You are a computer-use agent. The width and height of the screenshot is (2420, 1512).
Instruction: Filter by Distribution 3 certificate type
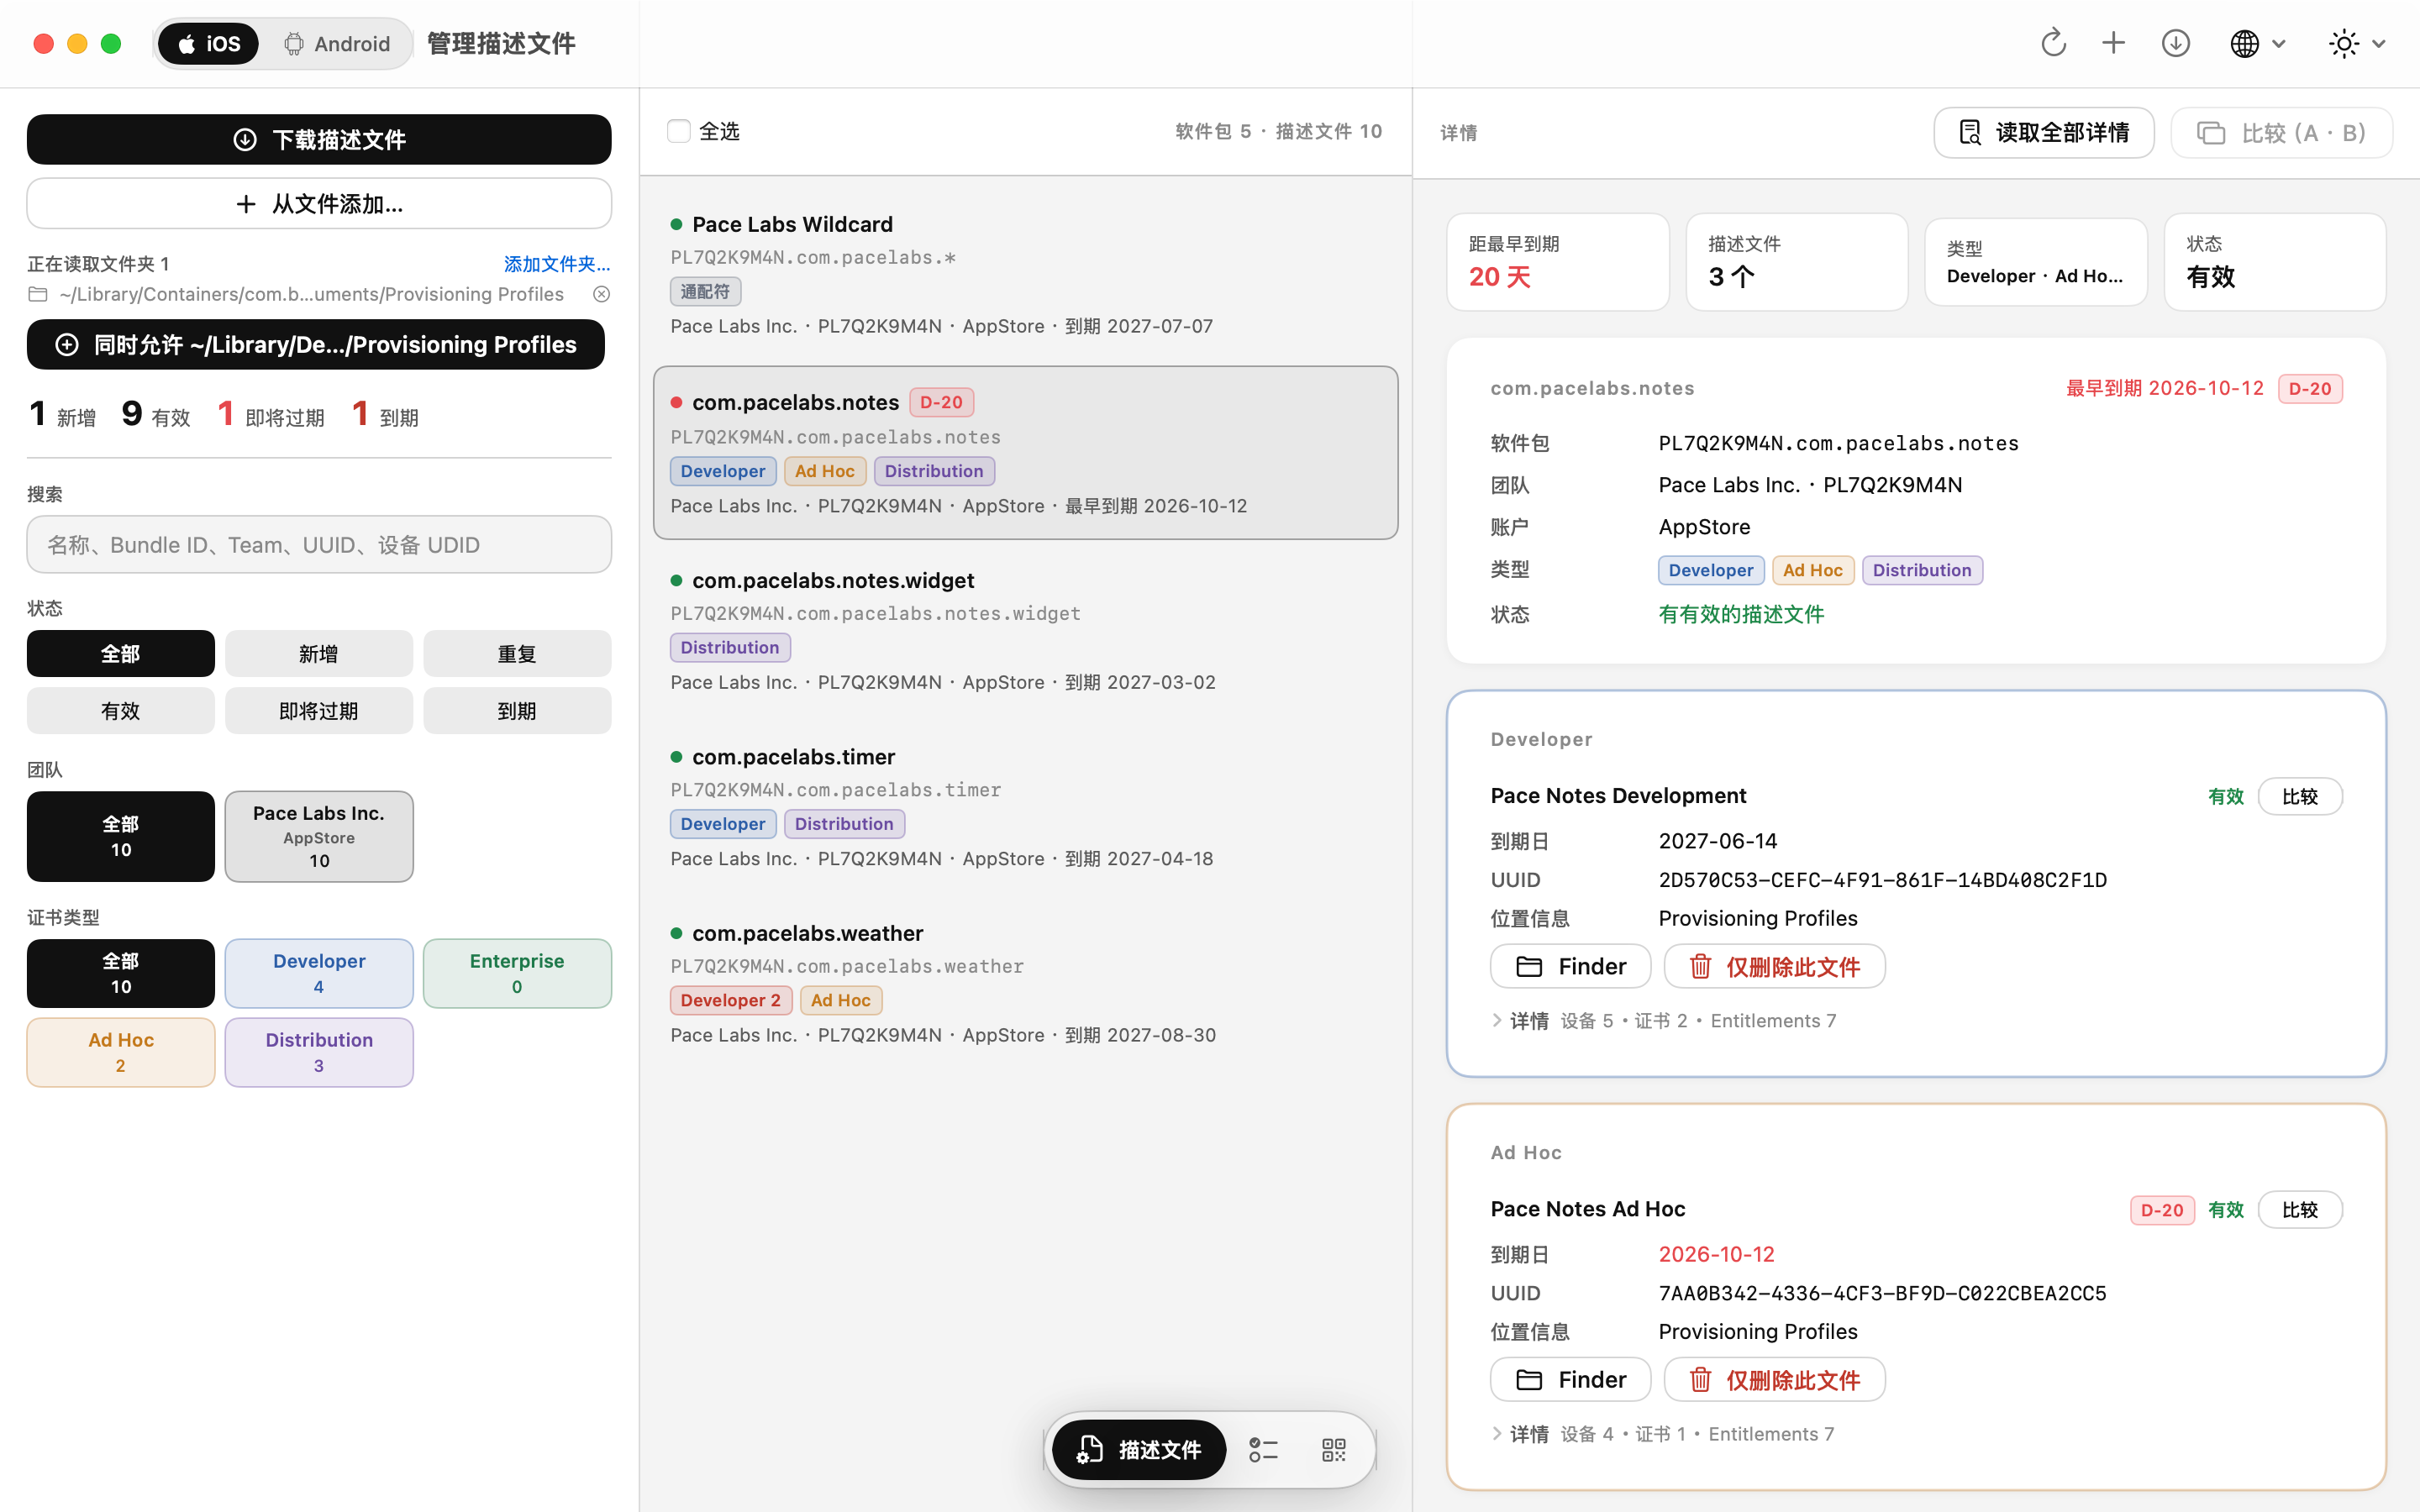point(318,1052)
